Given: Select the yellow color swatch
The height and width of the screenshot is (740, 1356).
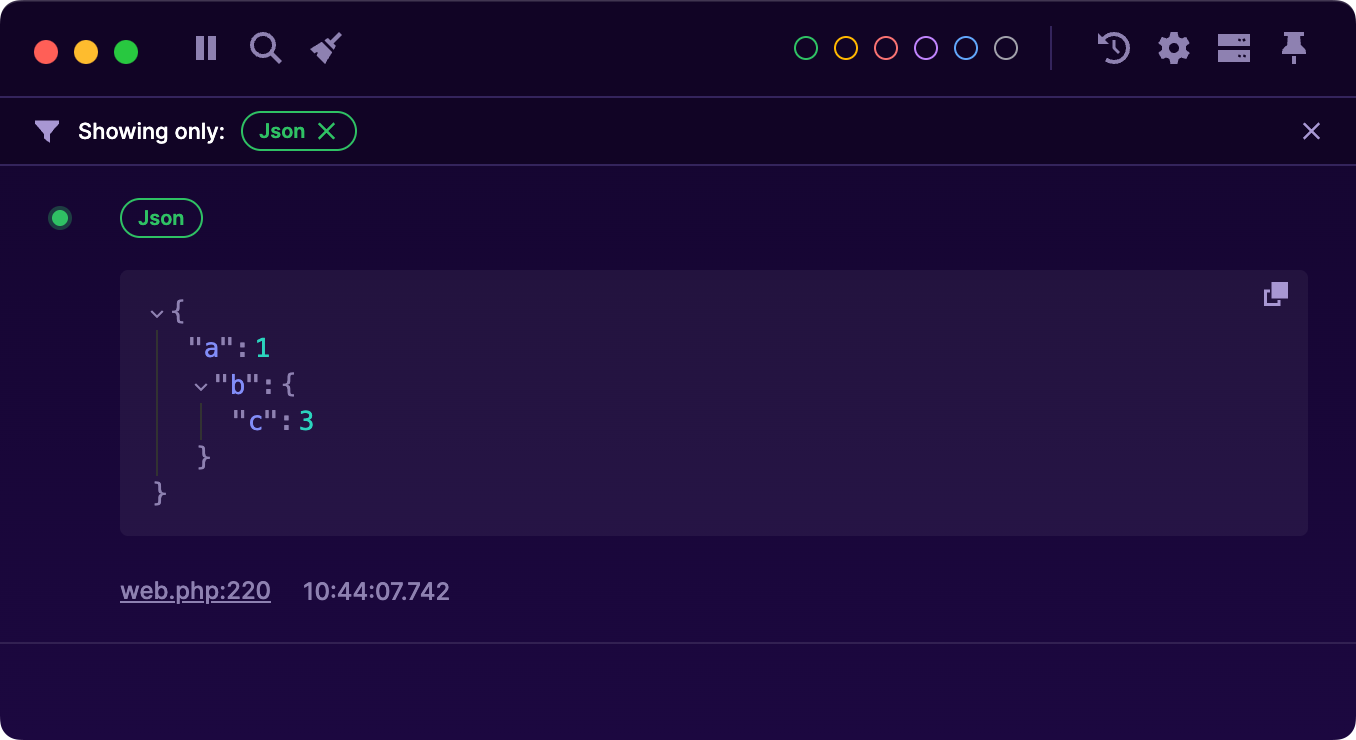Looking at the screenshot, I should (845, 47).
